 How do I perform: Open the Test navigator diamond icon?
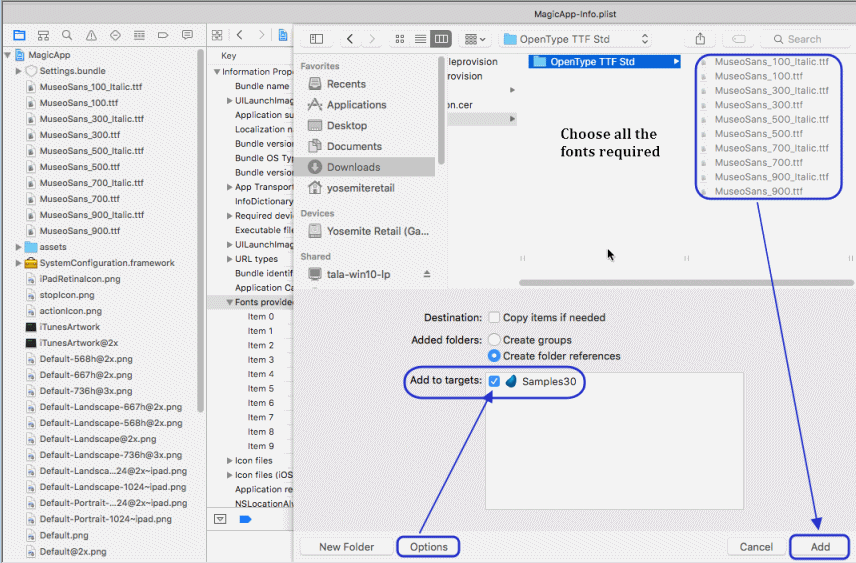click(115, 35)
